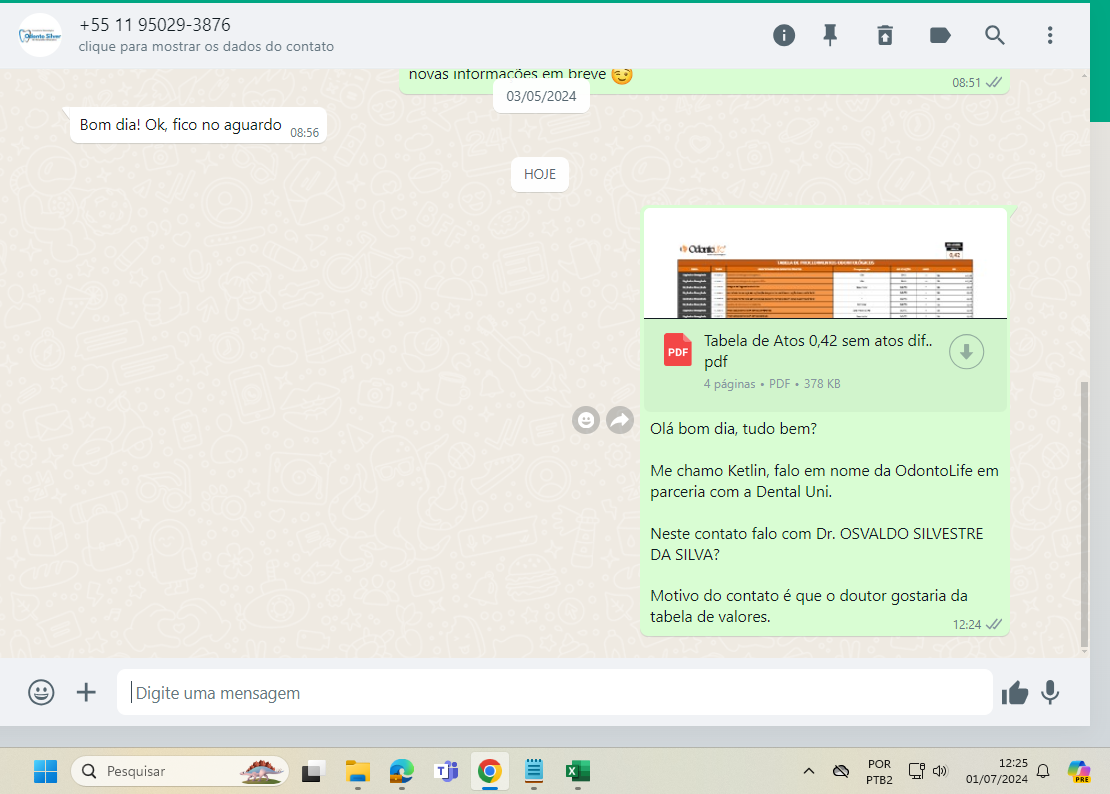
Task: Open network settings tray icon
Action: tap(916, 771)
